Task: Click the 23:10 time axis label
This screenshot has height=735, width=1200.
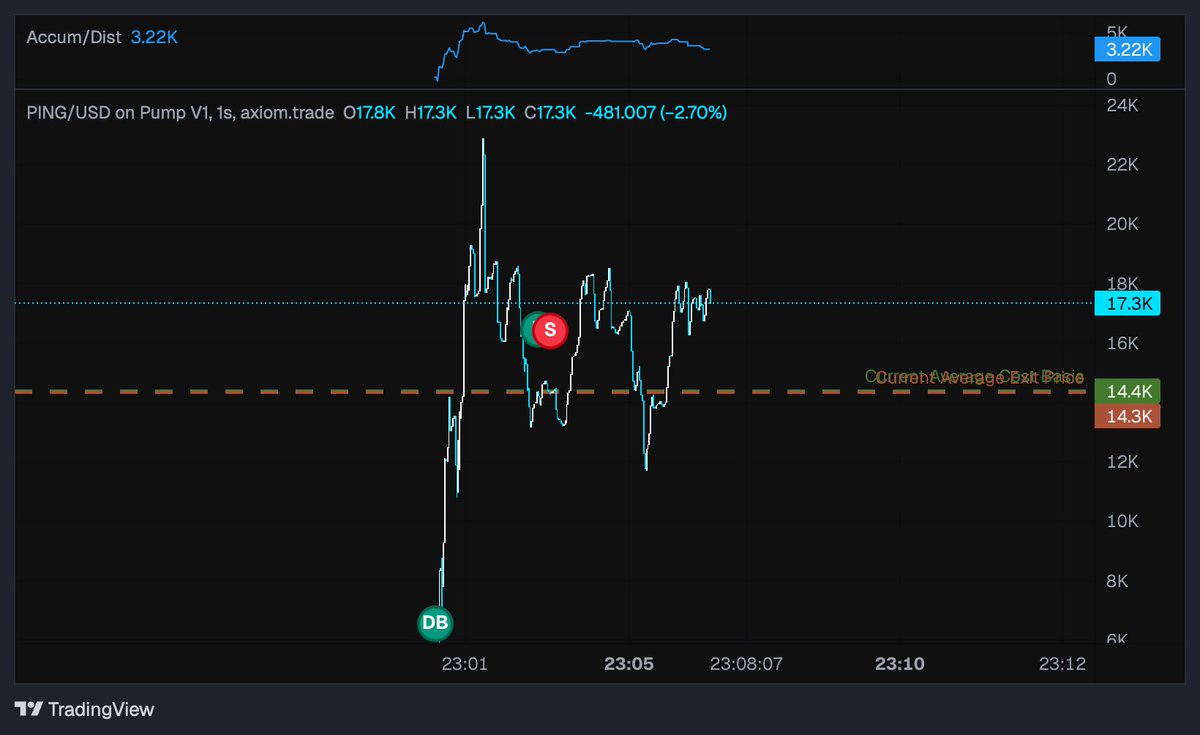Action: coord(899,663)
